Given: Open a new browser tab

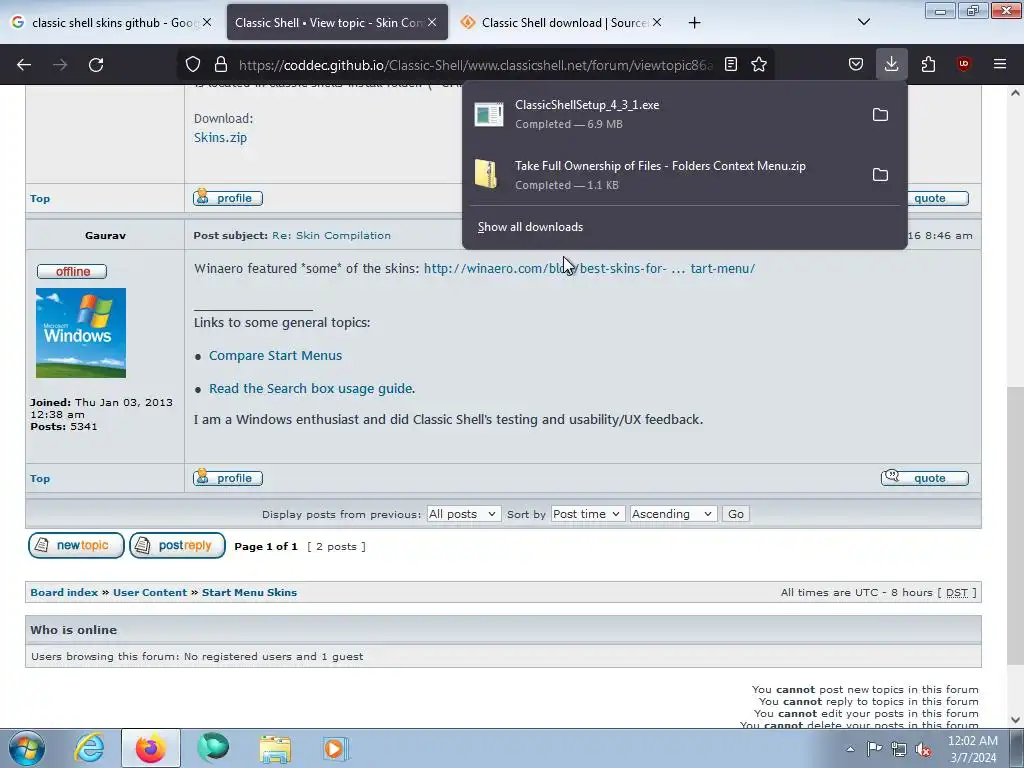Looking at the screenshot, I should point(694,23).
